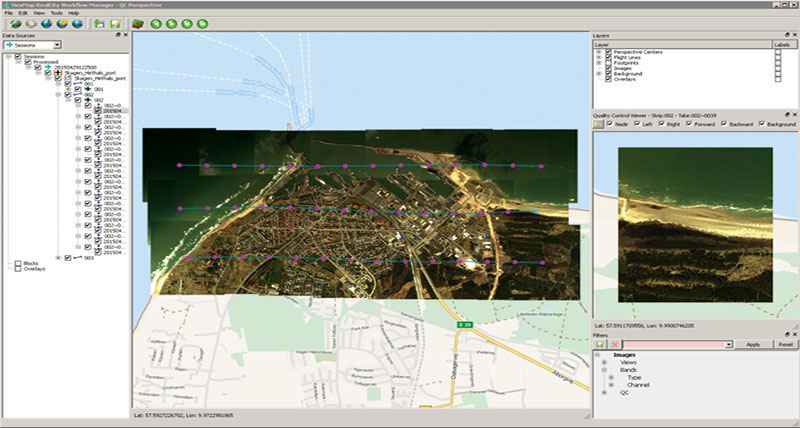Click the green right-arrow navigation button
This screenshot has width=800, height=428.
coord(173,23)
